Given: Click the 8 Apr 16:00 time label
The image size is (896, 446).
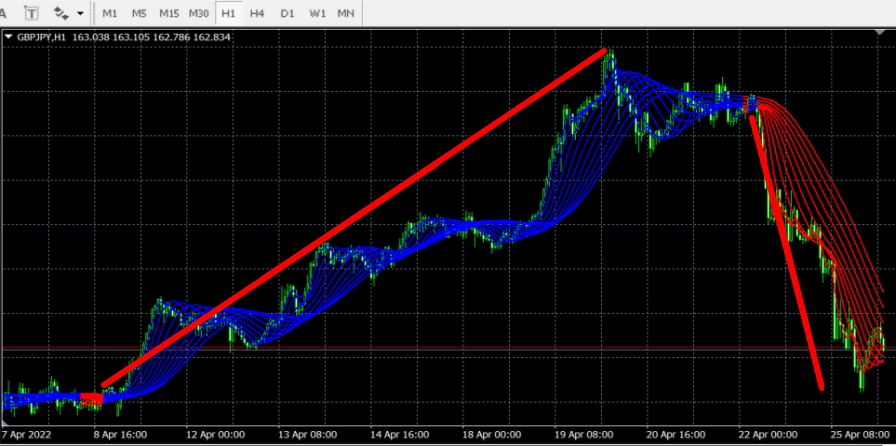Looking at the screenshot, I should (119, 435).
